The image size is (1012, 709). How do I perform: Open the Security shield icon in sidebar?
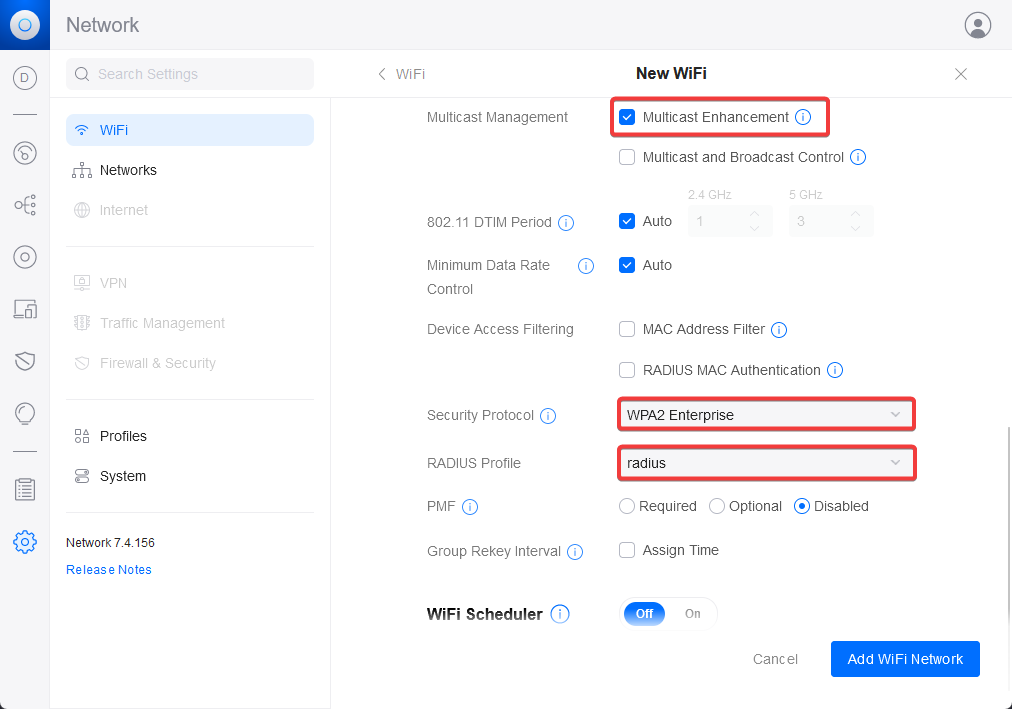click(25, 361)
